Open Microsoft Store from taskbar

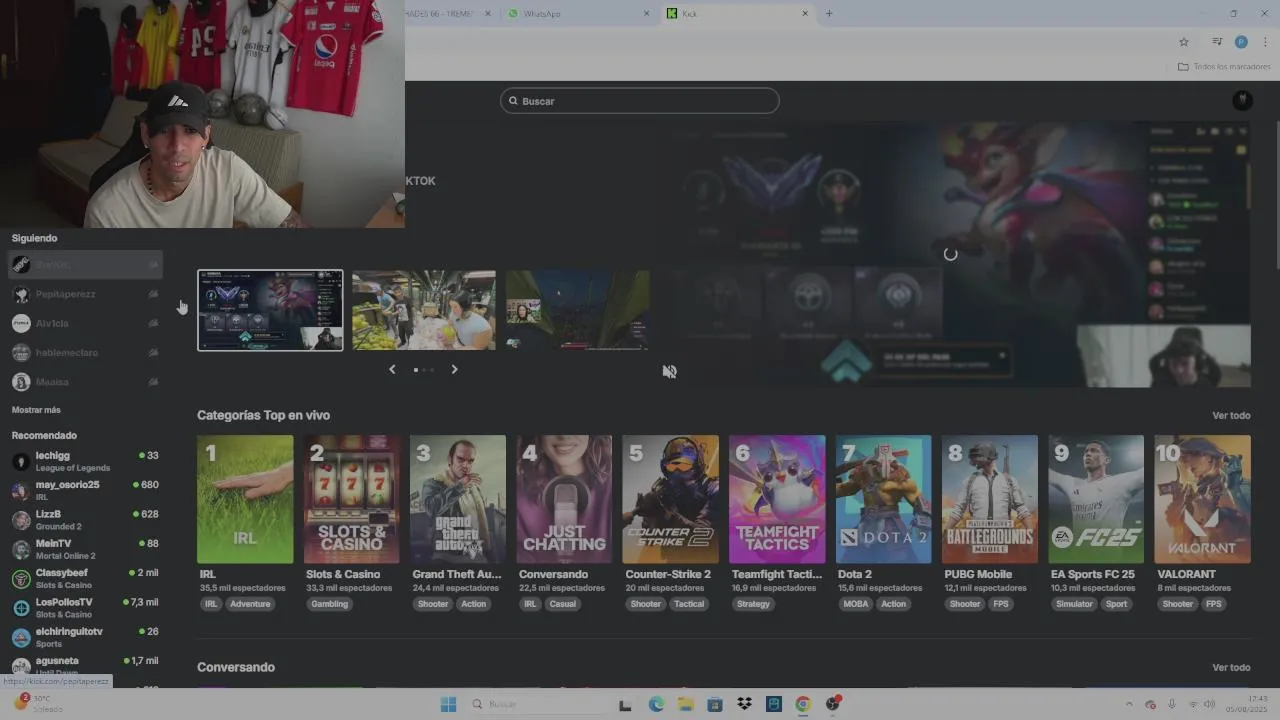[715, 704]
